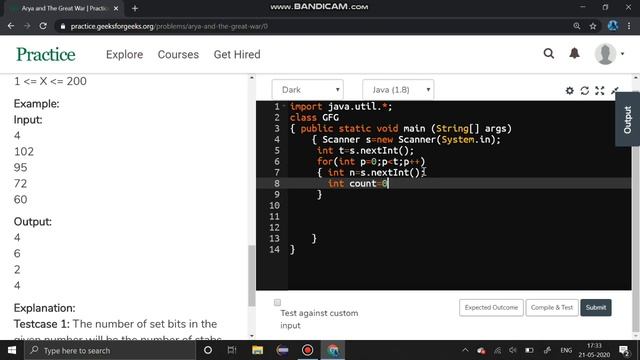This screenshot has height=360, width=640.
Task: Click the volume speaker tray icon
Action: (x=513, y=350)
